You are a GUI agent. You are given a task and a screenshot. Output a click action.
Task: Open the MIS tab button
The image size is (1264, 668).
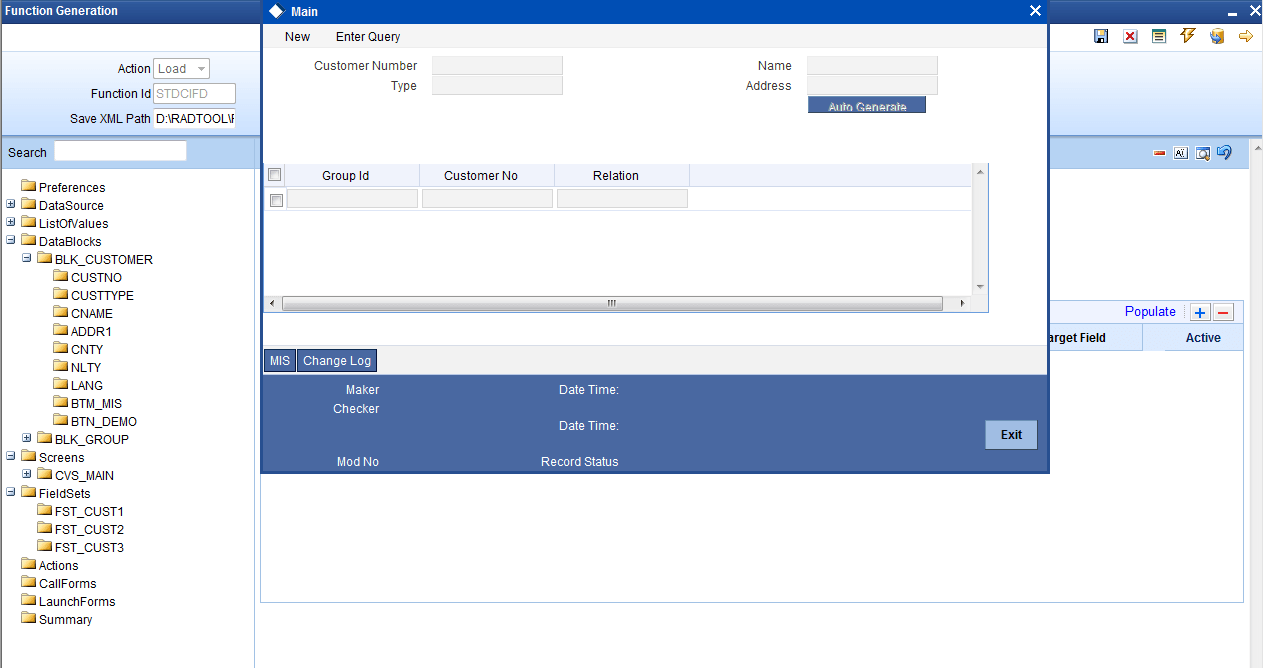(280, 361)
